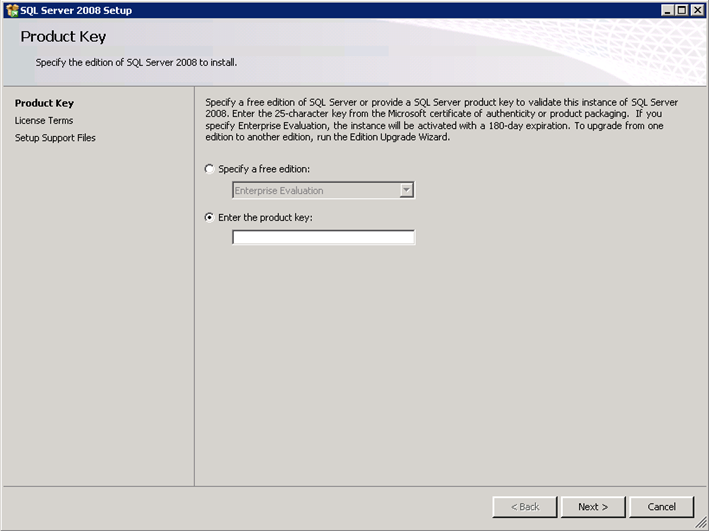Click the 'SQL Server 2008 Setup' title text
This screenshot has width=709, height=531.
click(x=76, y=10)
